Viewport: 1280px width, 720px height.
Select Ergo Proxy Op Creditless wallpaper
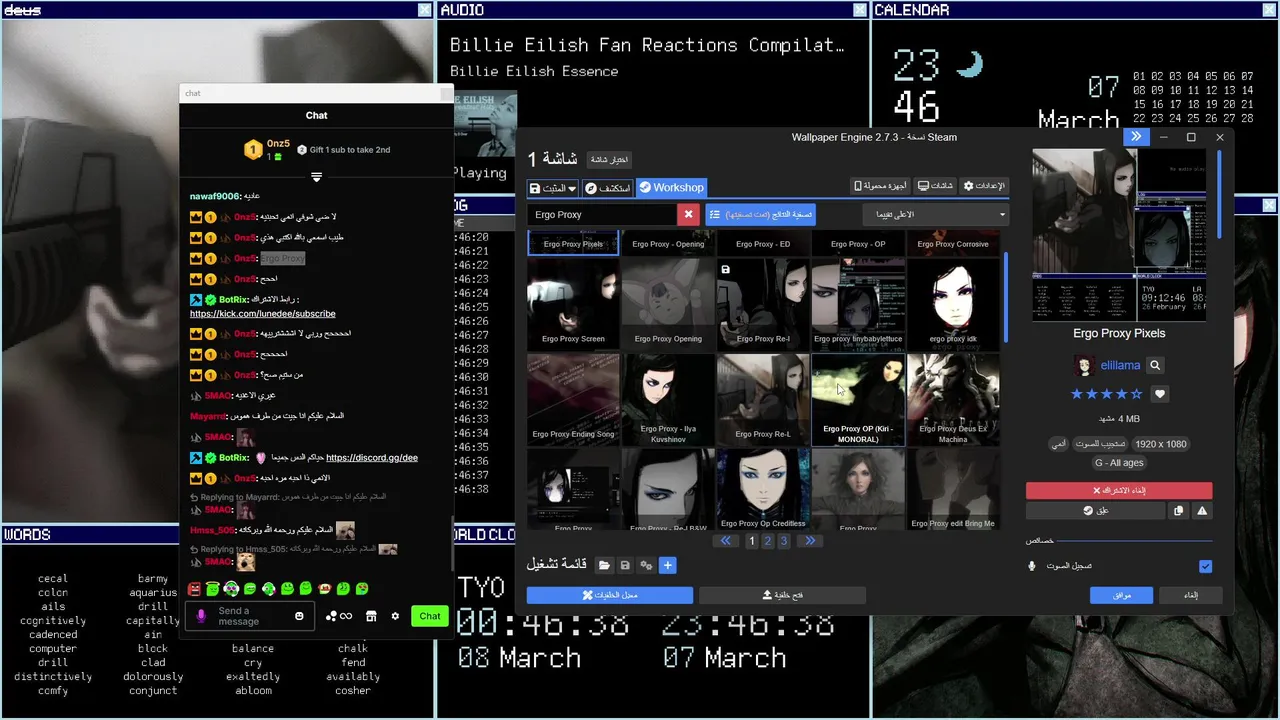(763, 488)
